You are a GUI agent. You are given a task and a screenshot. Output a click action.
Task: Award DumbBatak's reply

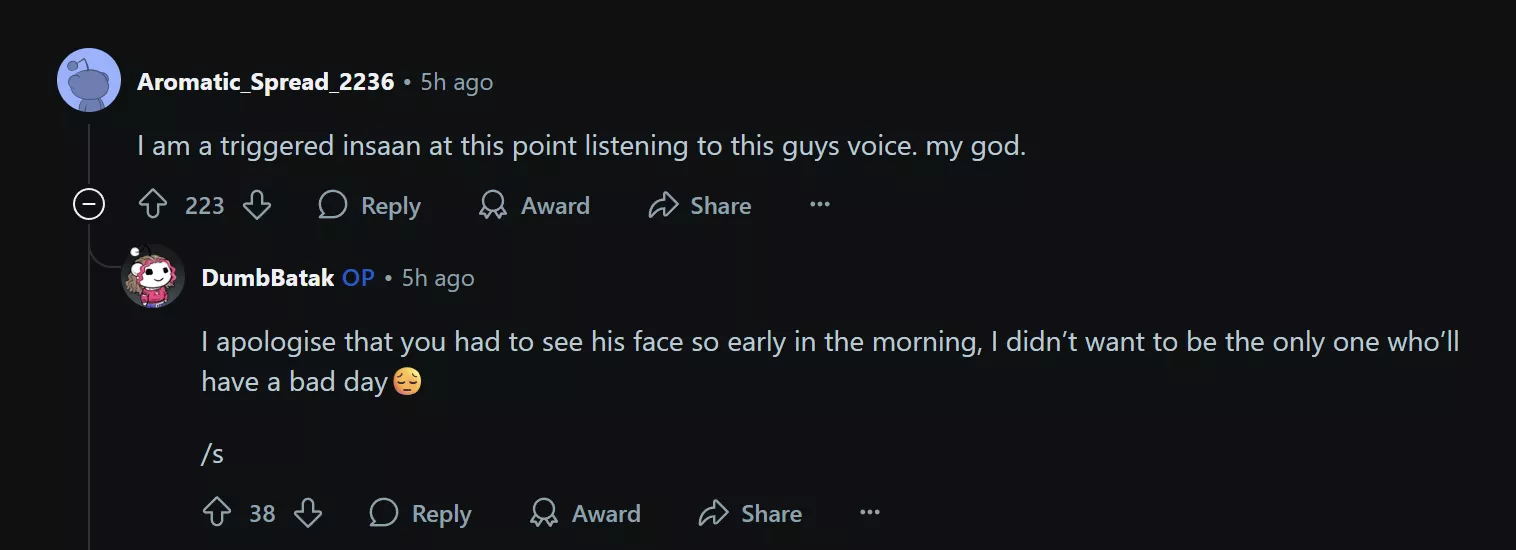point(585,514)
